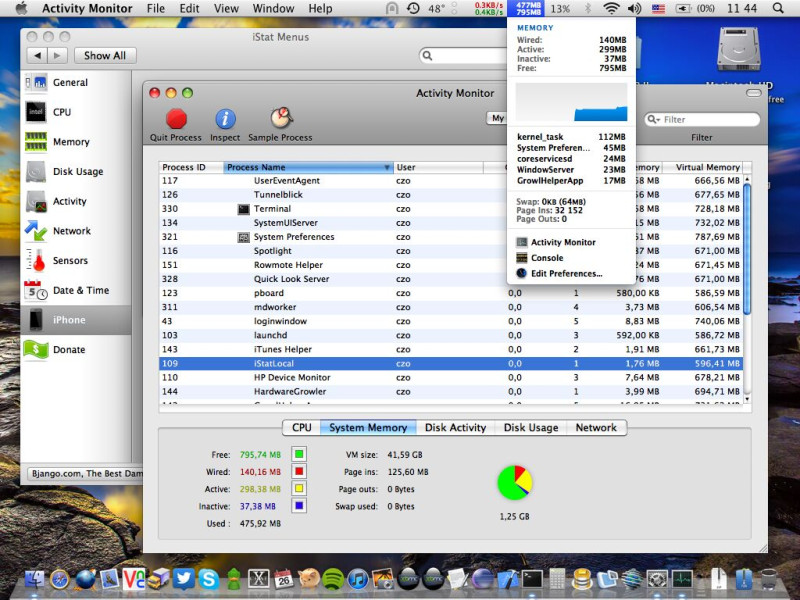Screen dimensions: 800x600
Task: Open Finder from the Dock
Action: pyautogui.click(x=35, y=579)
